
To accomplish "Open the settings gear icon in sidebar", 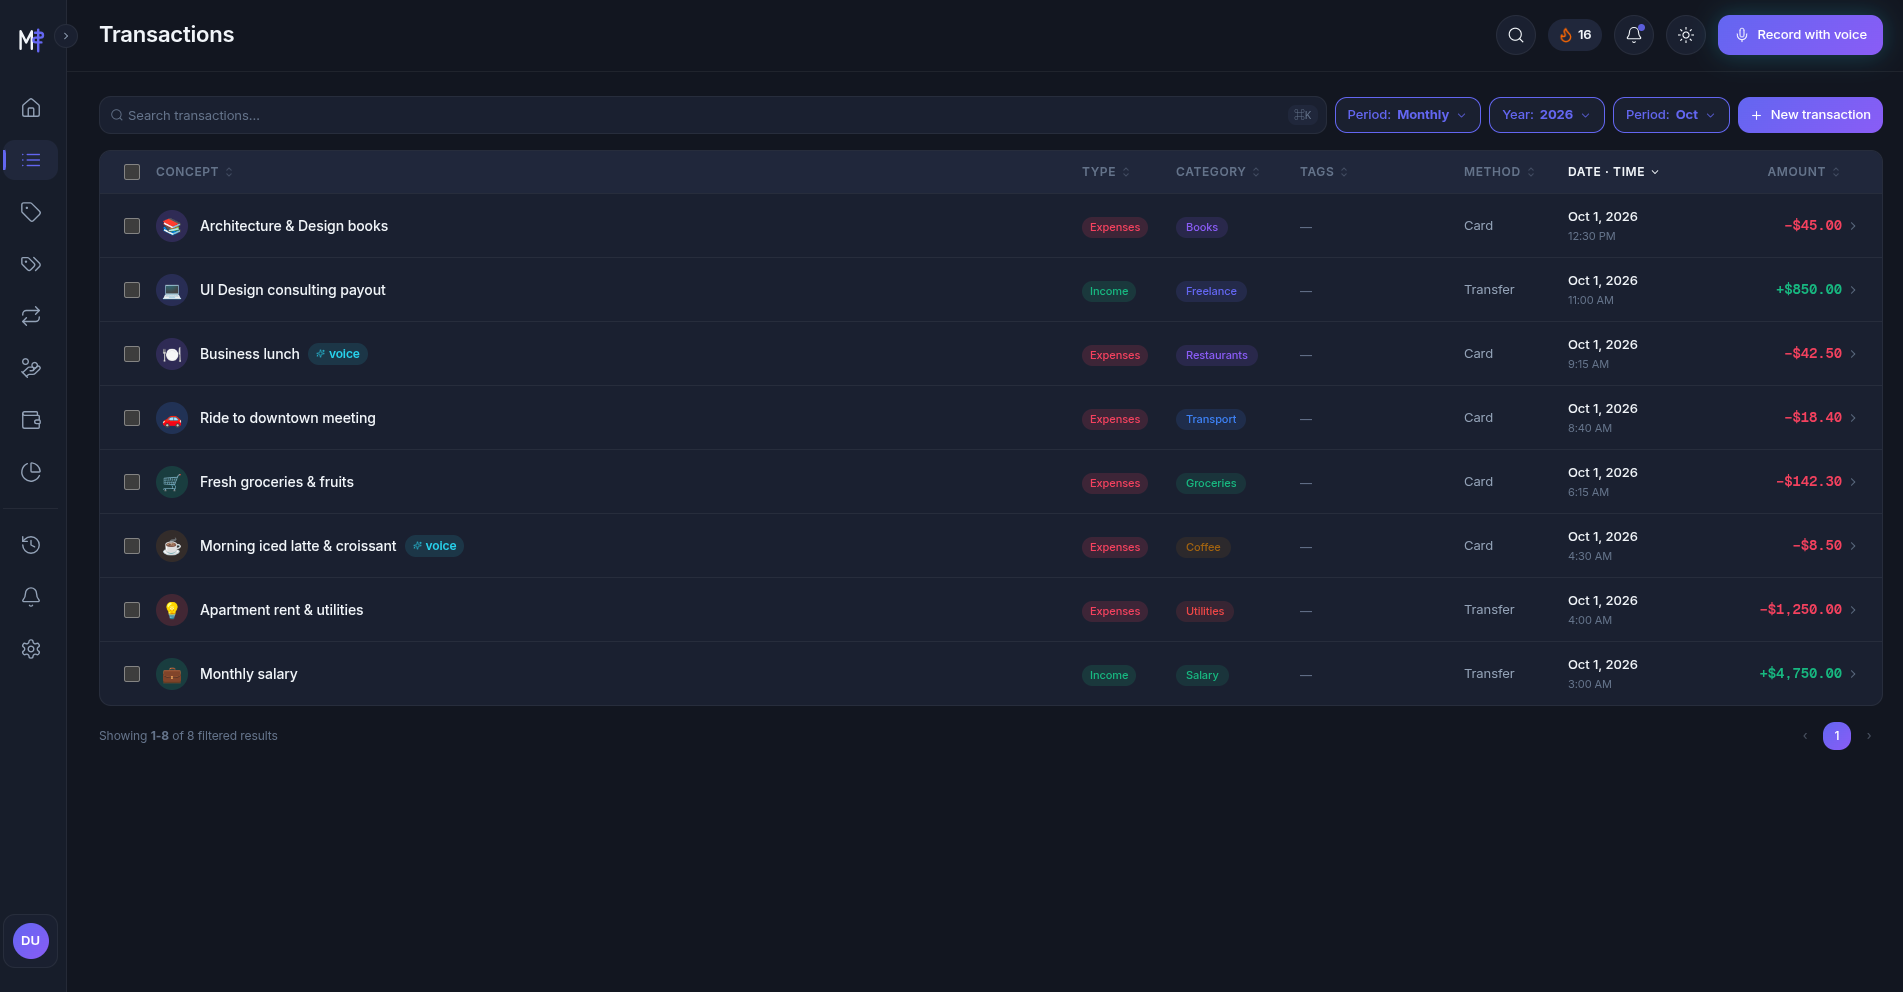I will 31,649.
